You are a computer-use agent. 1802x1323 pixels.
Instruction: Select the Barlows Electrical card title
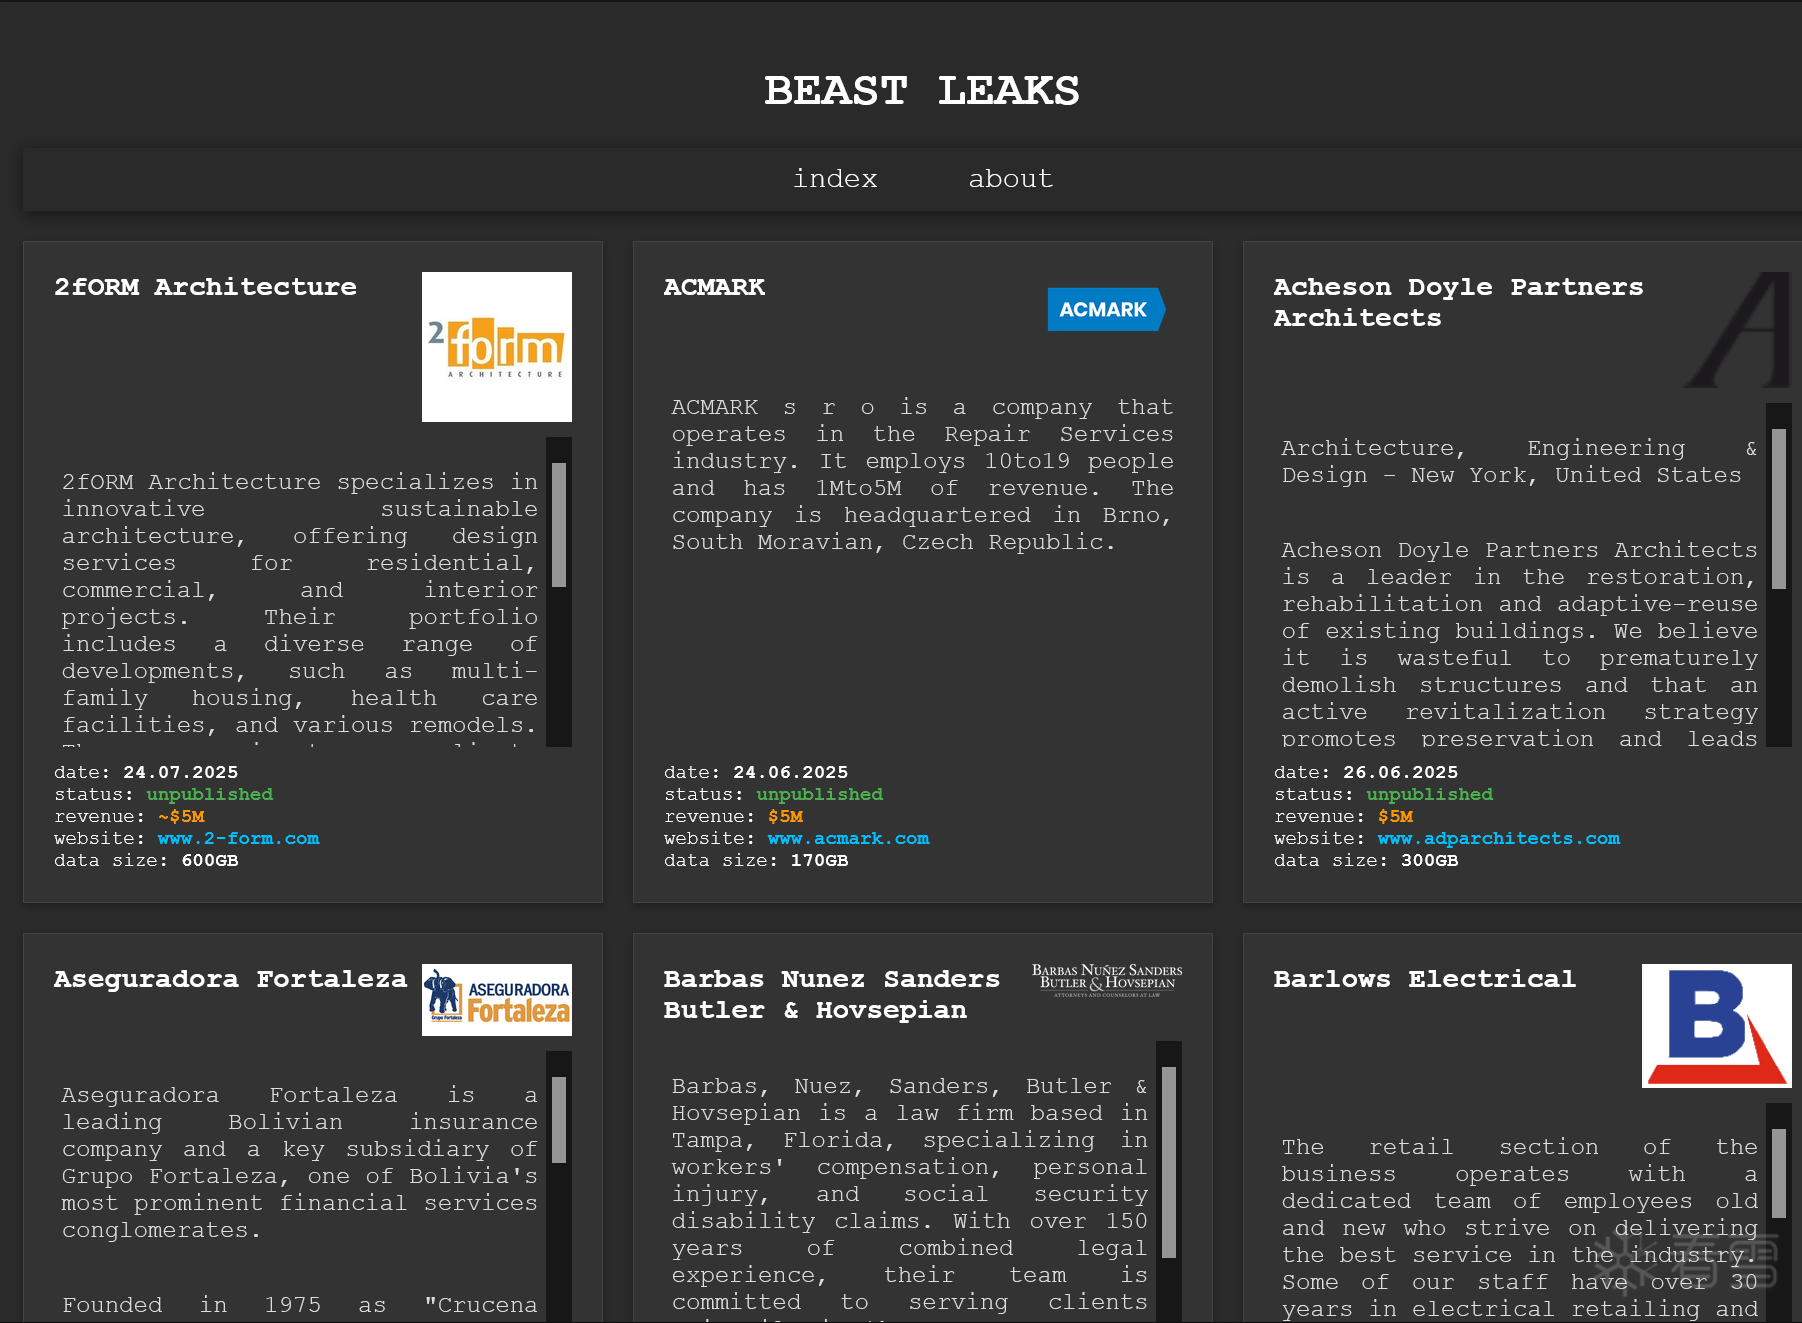[1424, 979]
